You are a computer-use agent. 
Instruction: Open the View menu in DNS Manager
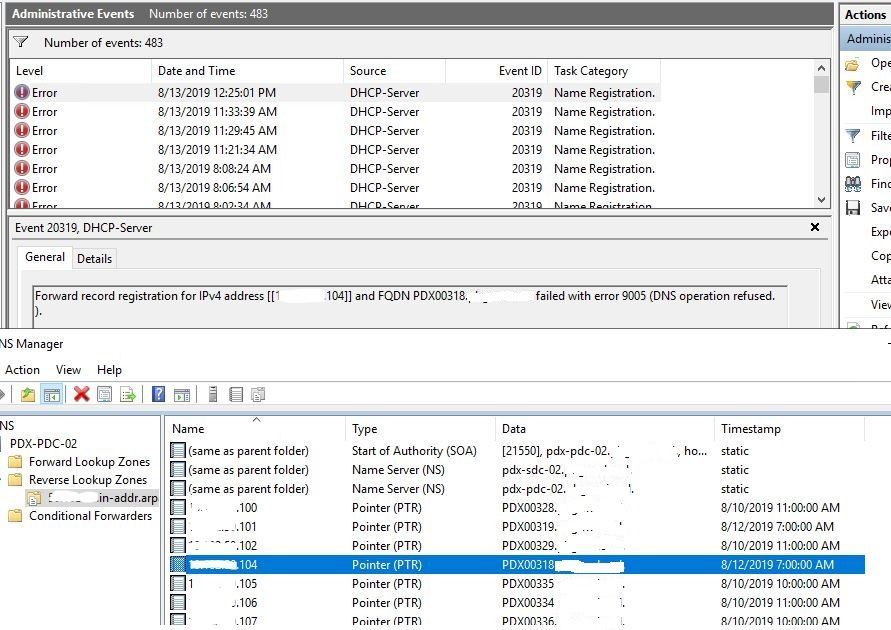[68, 370]
